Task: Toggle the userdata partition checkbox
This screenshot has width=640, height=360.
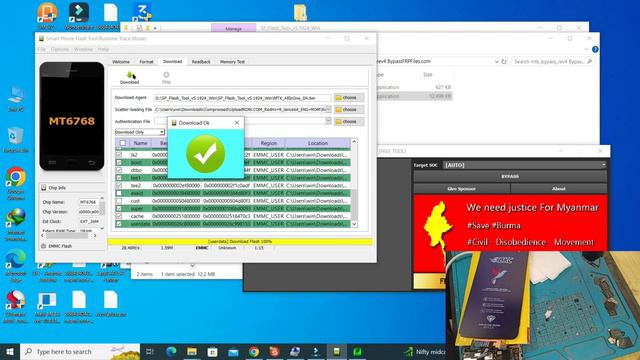Action: pyautogui.click(x=119, y=224)
